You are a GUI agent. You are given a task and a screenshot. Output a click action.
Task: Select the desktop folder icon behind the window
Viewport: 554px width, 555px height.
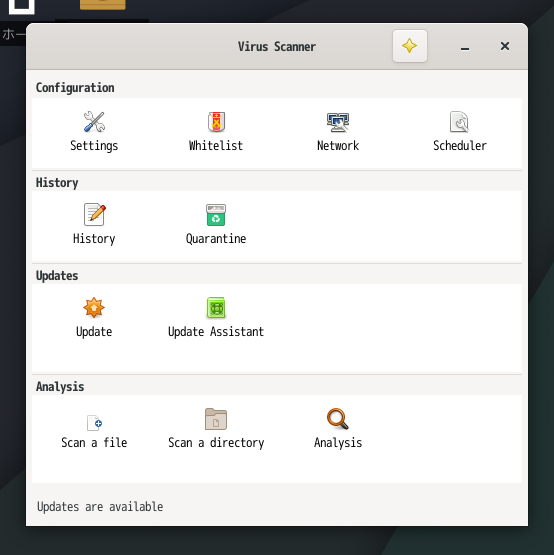click(x=102, y=4)
